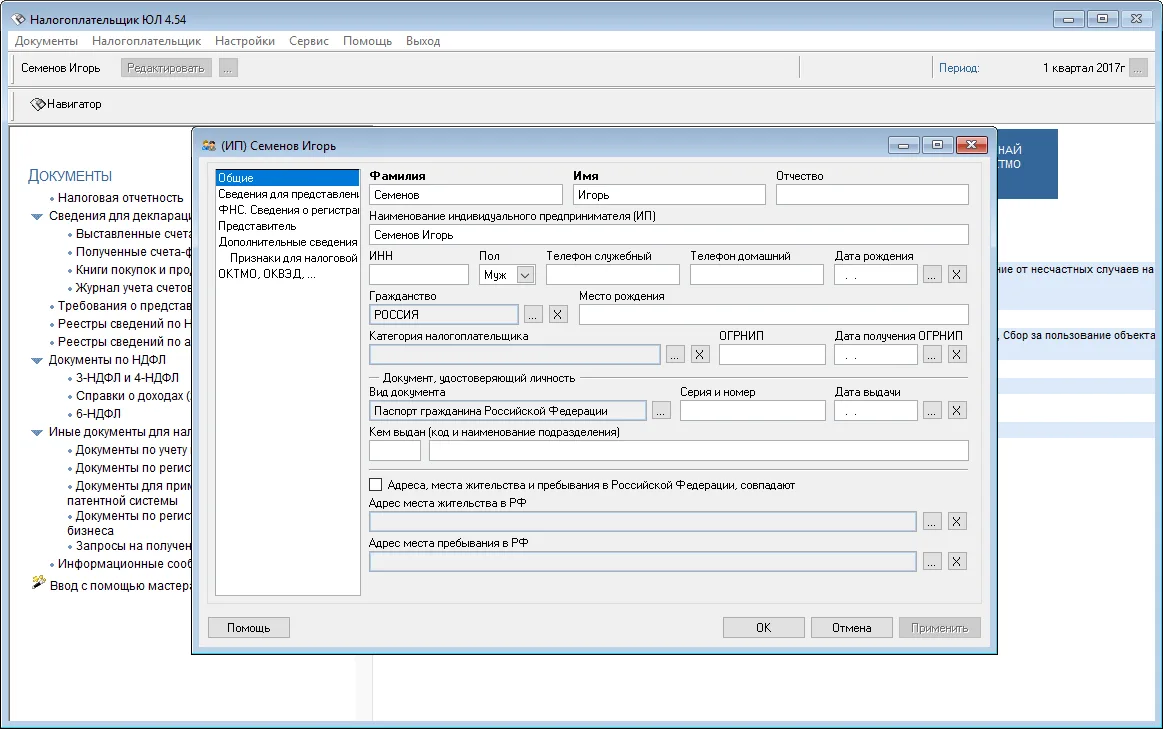Collapse Иные документы tree node
Viewport: 1163px width, 729px height.
click(x=36, y=432)
